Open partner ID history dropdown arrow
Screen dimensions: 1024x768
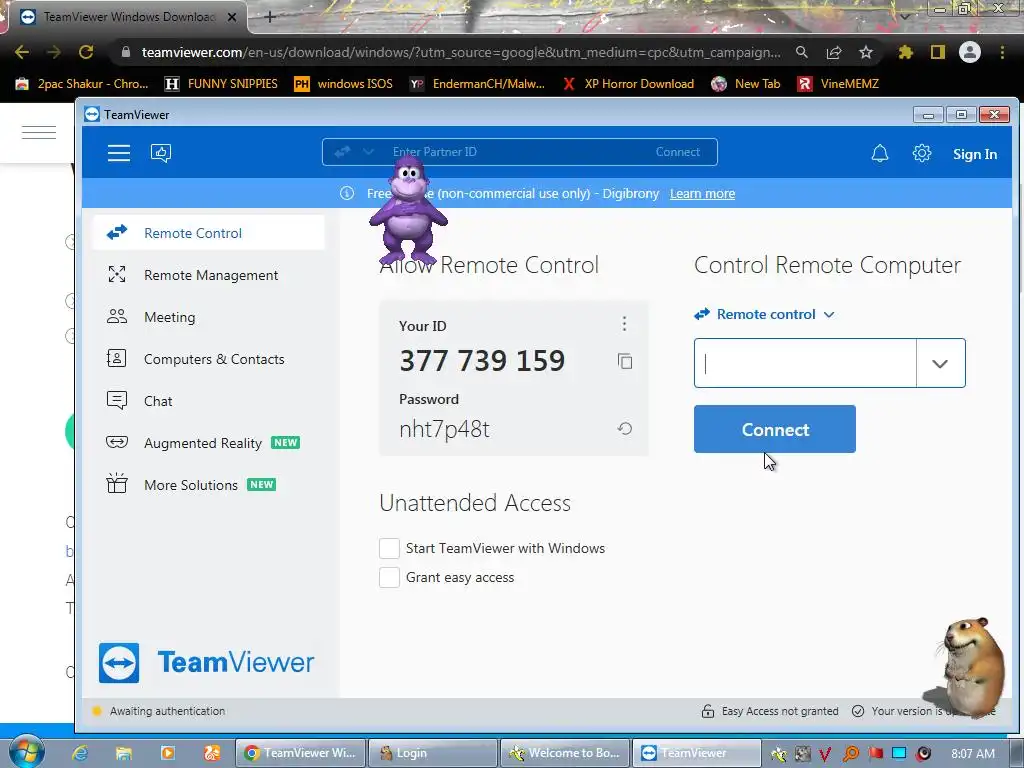tap(940, 363)
